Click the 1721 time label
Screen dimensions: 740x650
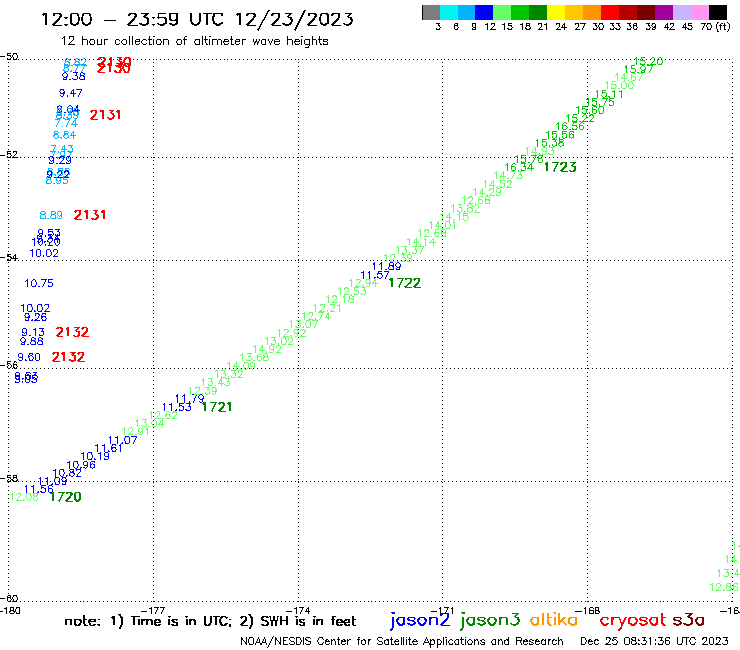[217, 407]
